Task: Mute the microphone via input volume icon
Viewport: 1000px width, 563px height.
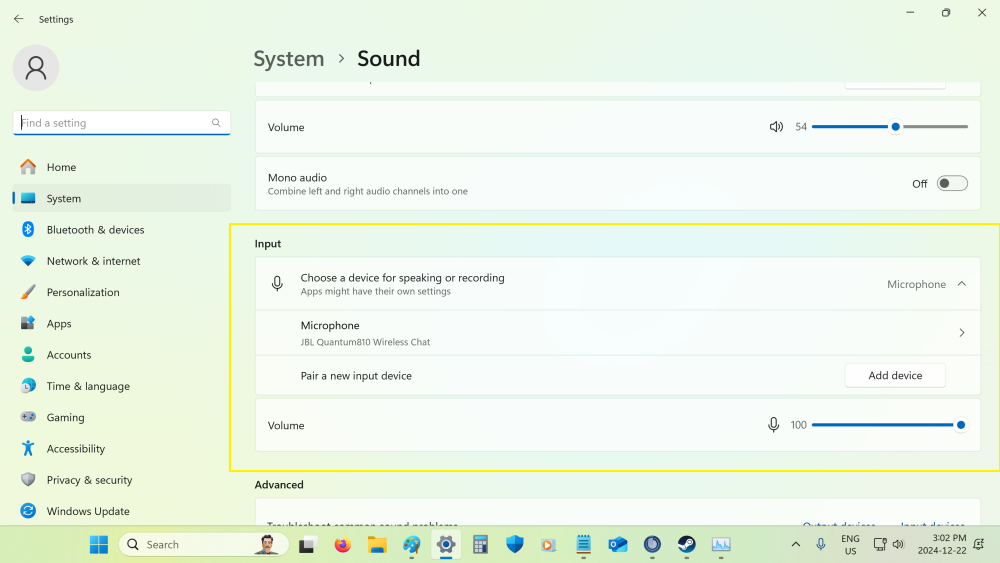Action: click(x=773, y=425)
